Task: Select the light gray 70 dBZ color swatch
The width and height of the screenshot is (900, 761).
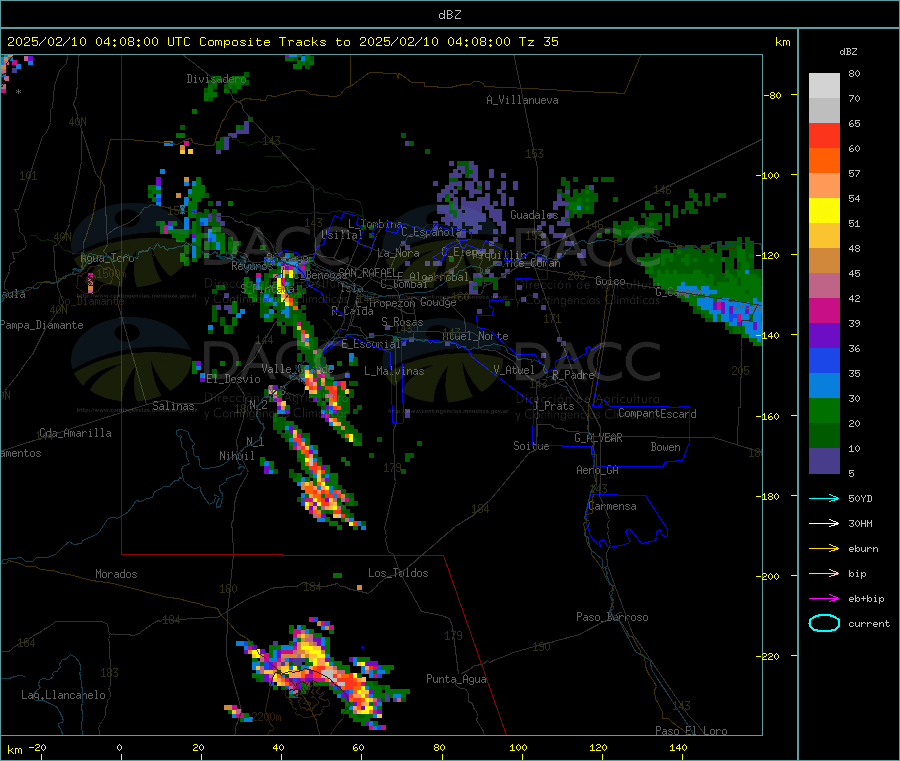Action: click(x=824, y=110)
